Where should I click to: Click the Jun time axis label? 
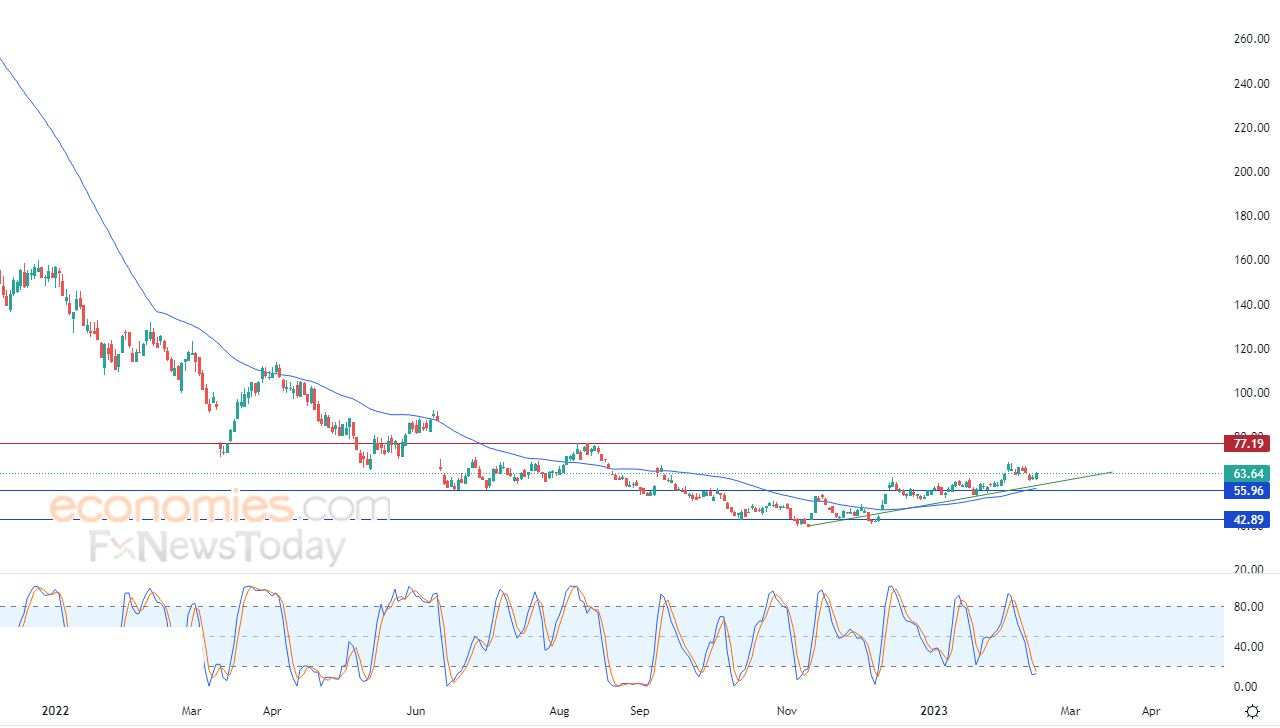[x=417, y=711]
